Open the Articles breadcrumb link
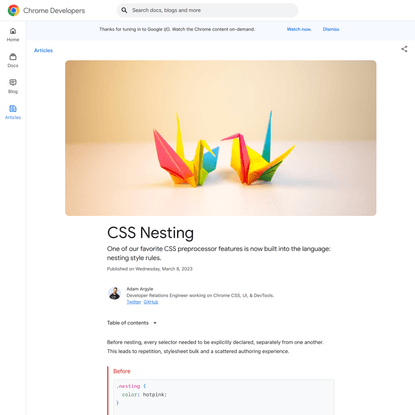 [43, 50]
